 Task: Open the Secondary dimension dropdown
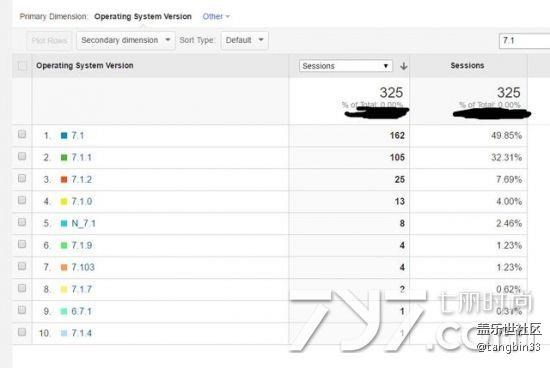[126, 40]
